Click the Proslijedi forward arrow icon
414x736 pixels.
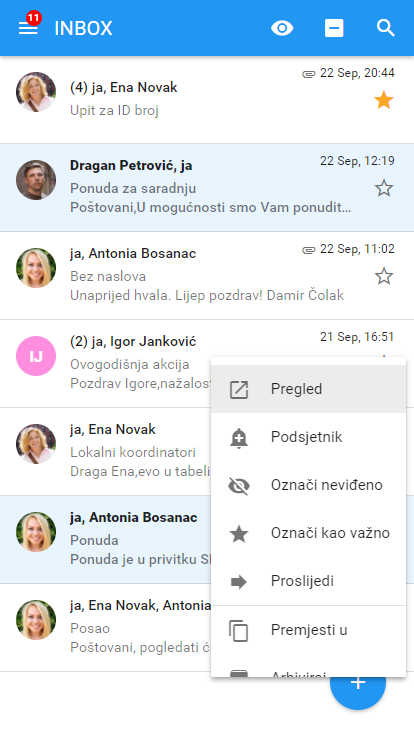coord(239,582)
